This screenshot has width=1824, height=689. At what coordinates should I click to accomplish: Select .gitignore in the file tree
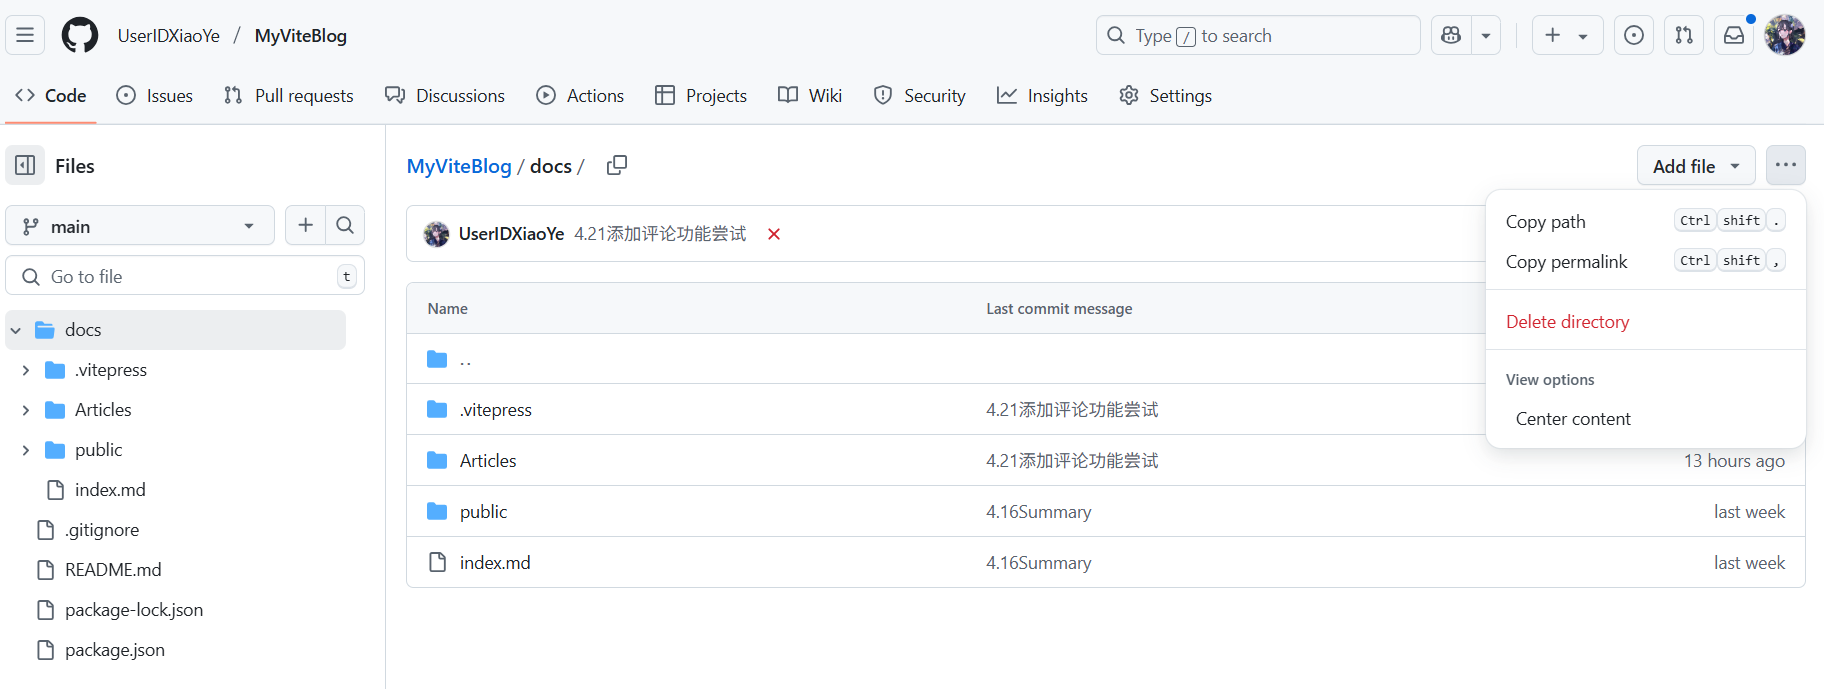coord(102,530)
